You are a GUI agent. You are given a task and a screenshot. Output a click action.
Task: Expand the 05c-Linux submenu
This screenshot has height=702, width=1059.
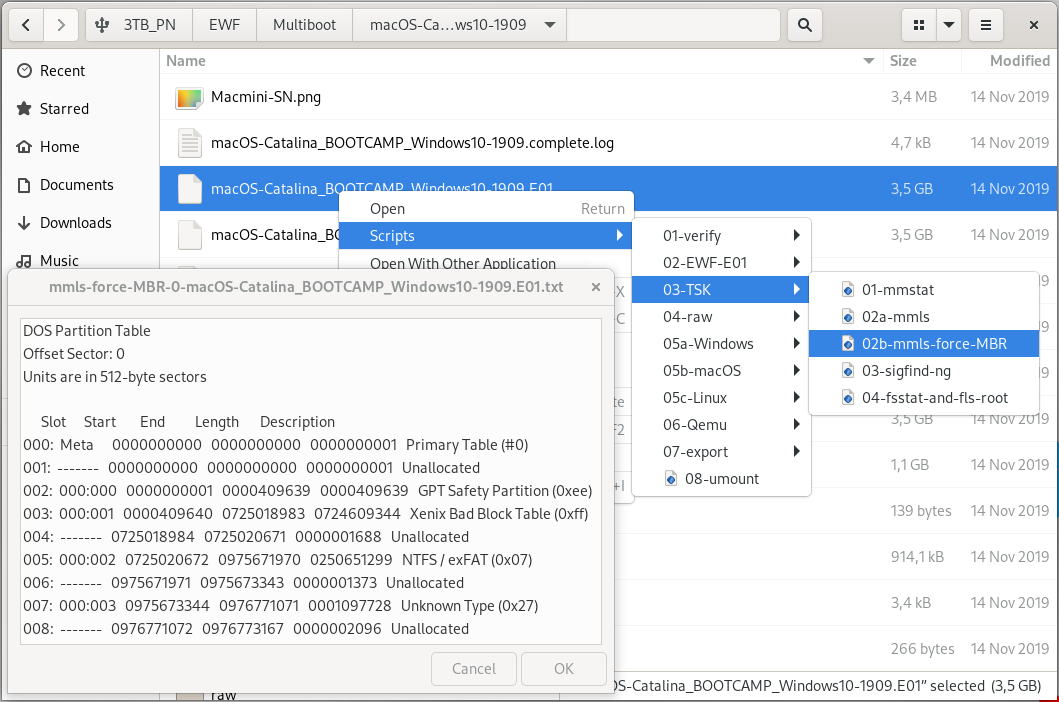[721, 398]
